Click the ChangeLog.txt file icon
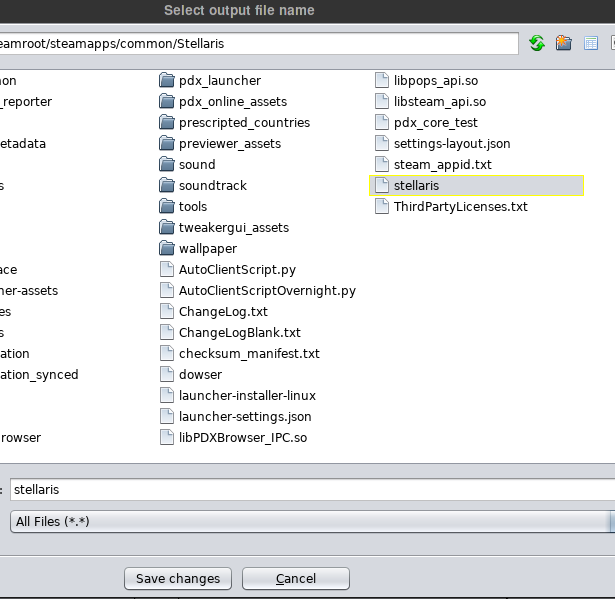This screenshot has width=615, height=599. [167, 311]
